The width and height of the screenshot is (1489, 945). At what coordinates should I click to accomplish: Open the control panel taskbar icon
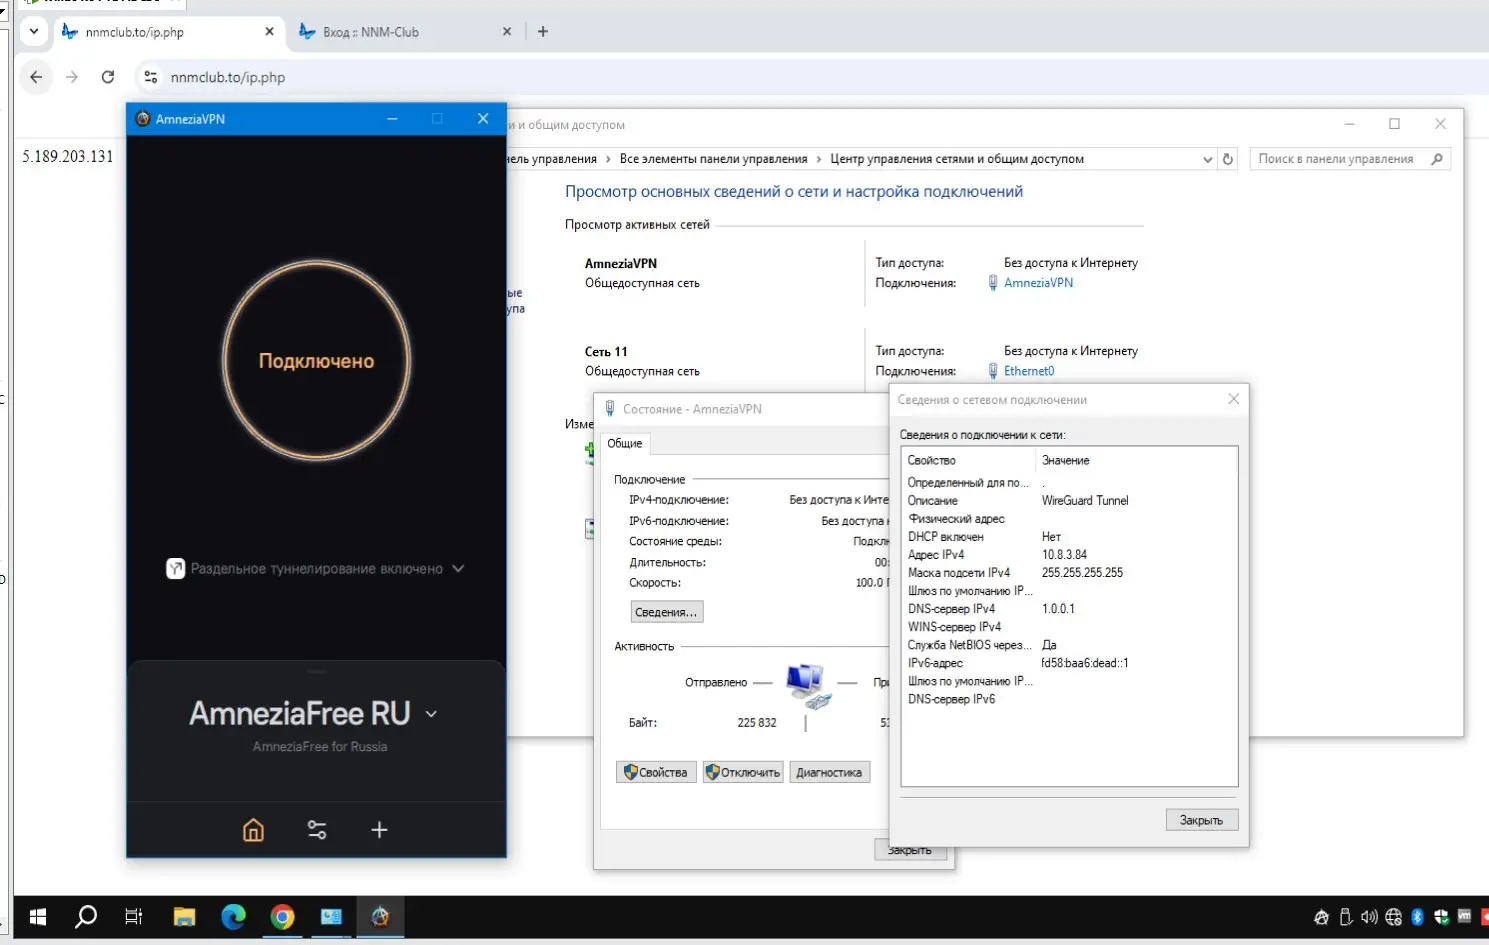331,916
